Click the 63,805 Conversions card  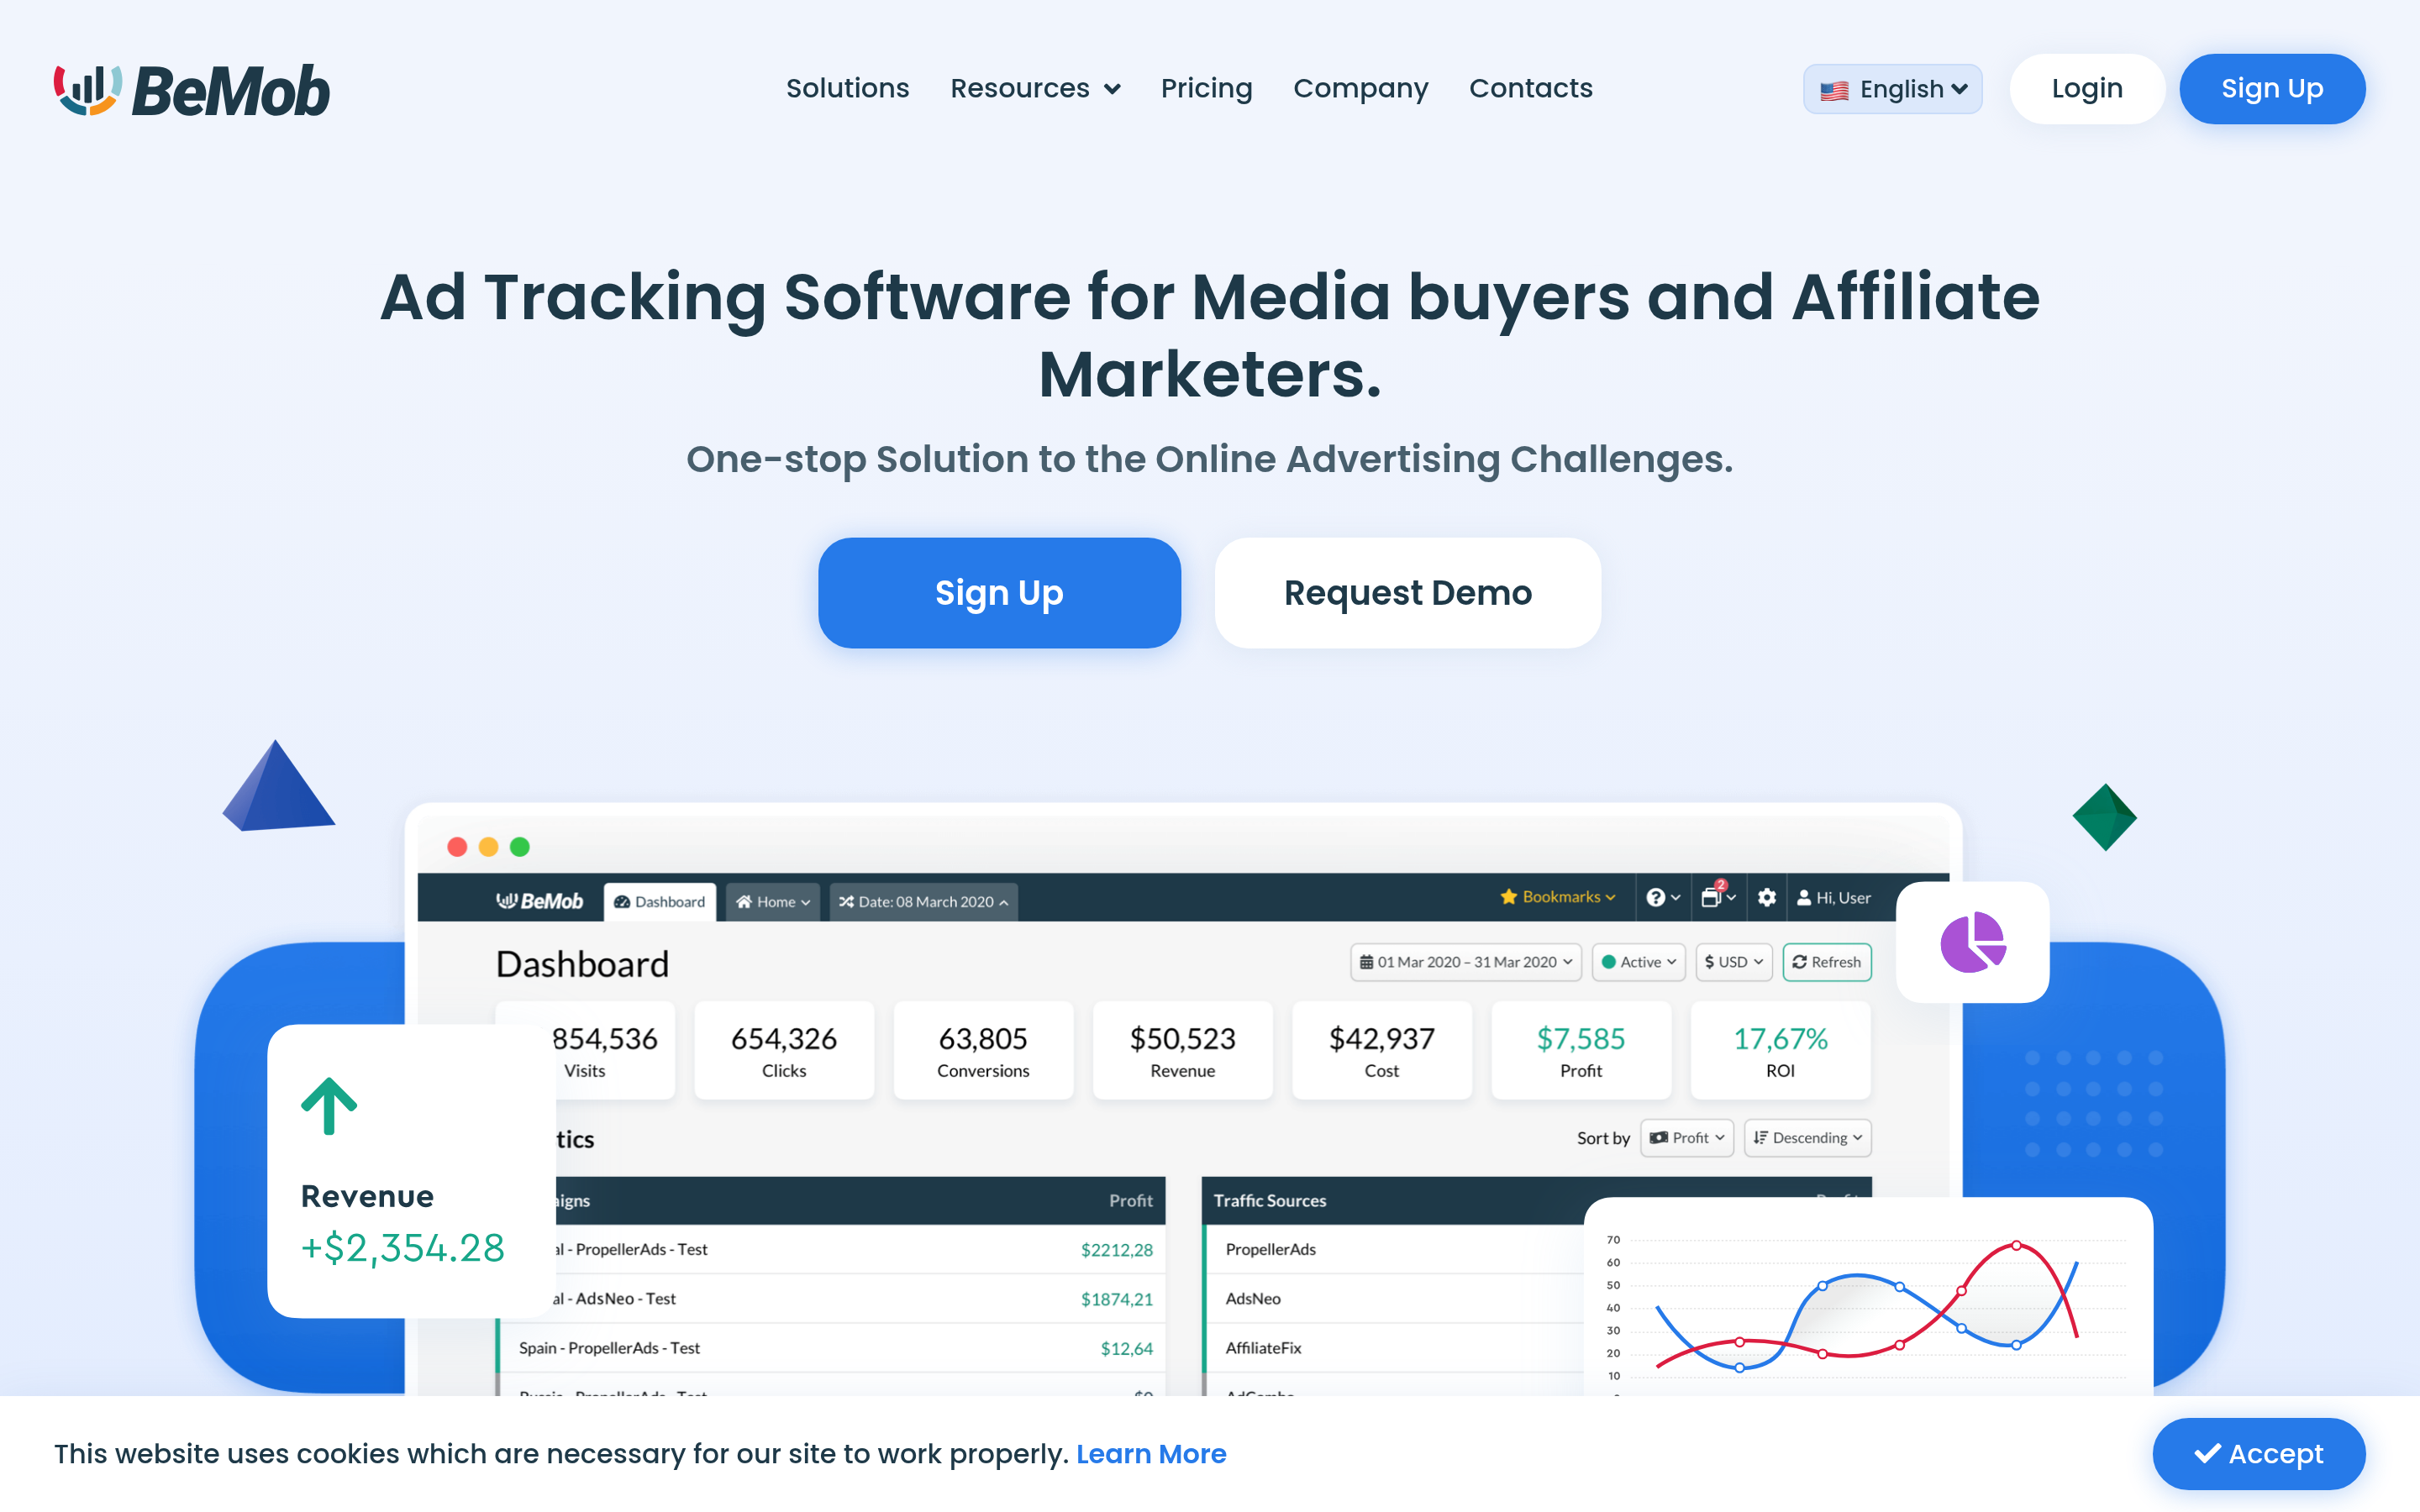(x=983, y=1051)
